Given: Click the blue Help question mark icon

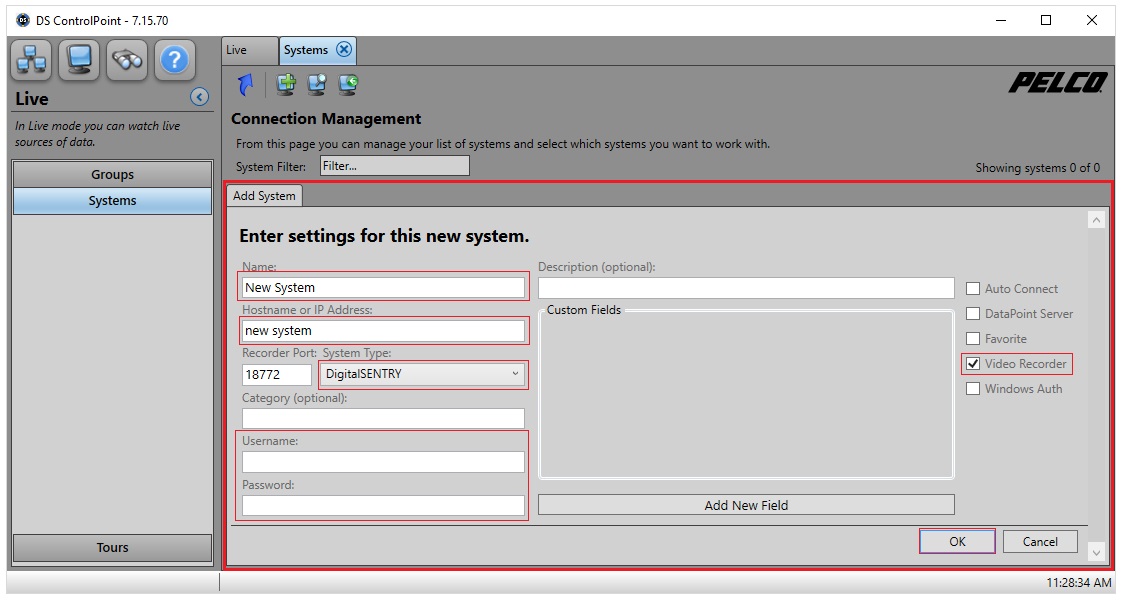Looking at the screenshot, I should click(x=175, y=61).
